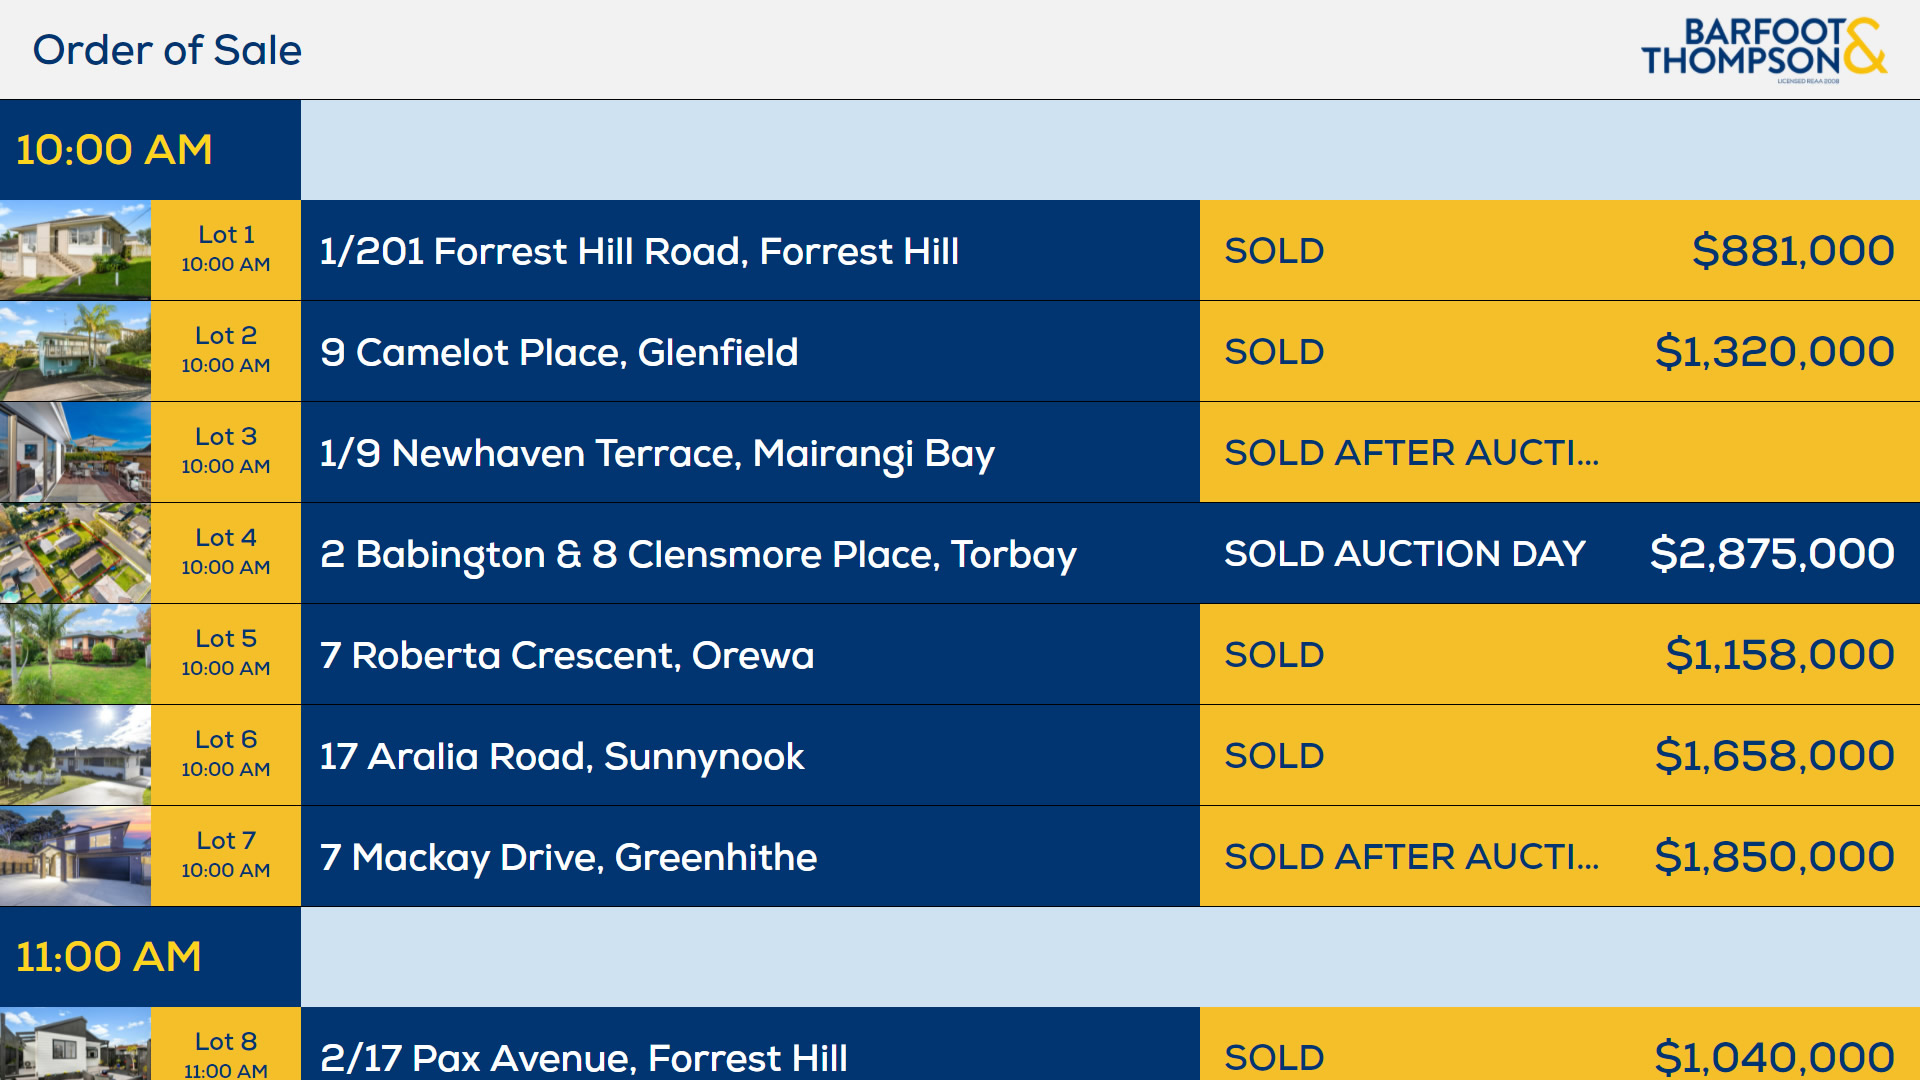Screen dimensions: 1920x1080
Task: Select the 11:00 AM session header
Action: [109, 957]
